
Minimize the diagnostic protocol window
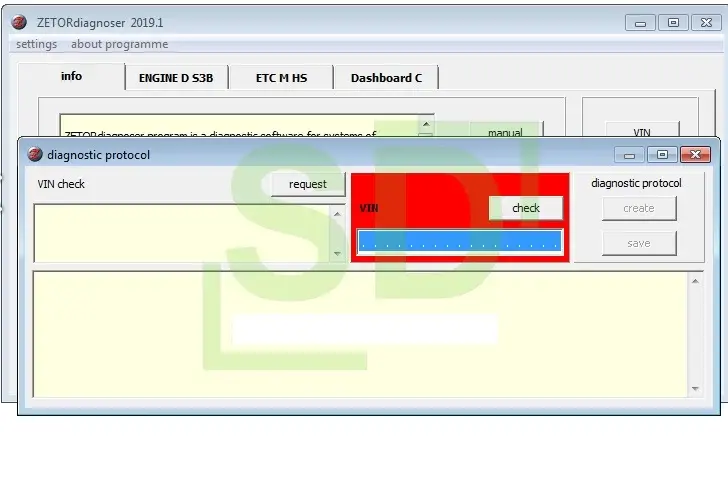click(629, 155)
